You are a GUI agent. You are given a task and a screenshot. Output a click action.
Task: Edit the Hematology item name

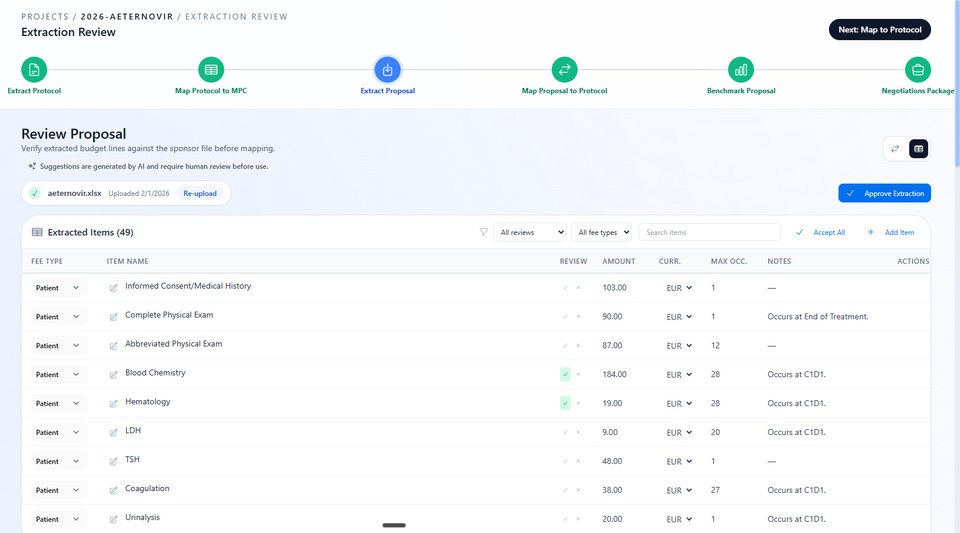click(113, 403)
